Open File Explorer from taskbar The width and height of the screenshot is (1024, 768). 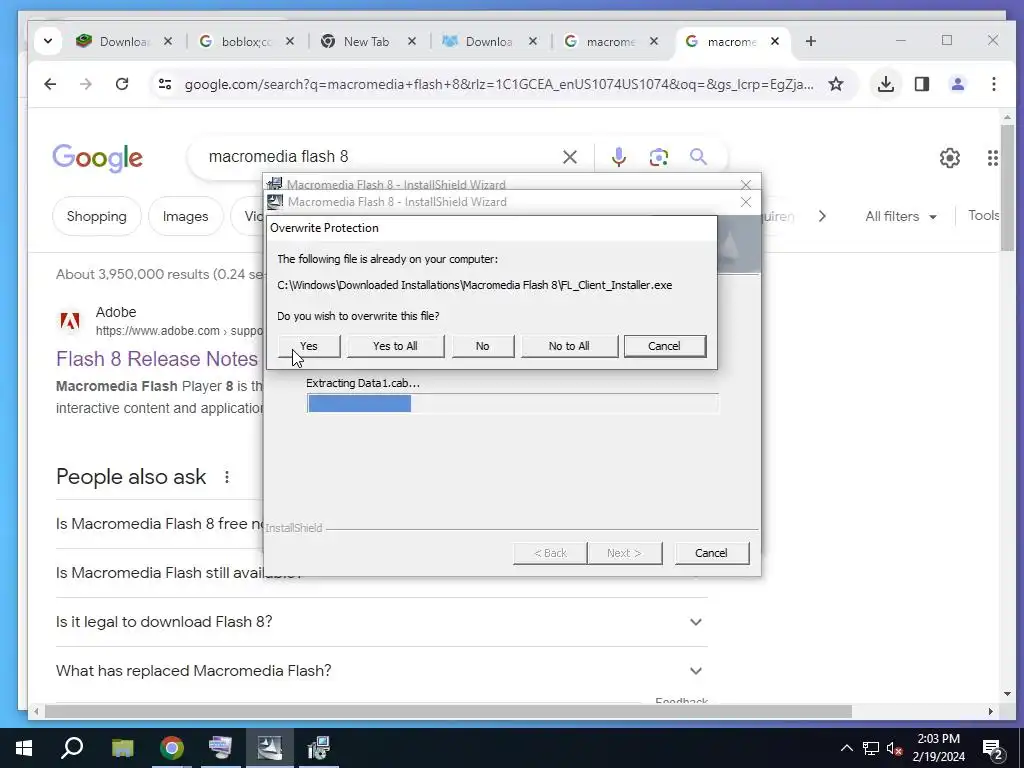(122, 748)
